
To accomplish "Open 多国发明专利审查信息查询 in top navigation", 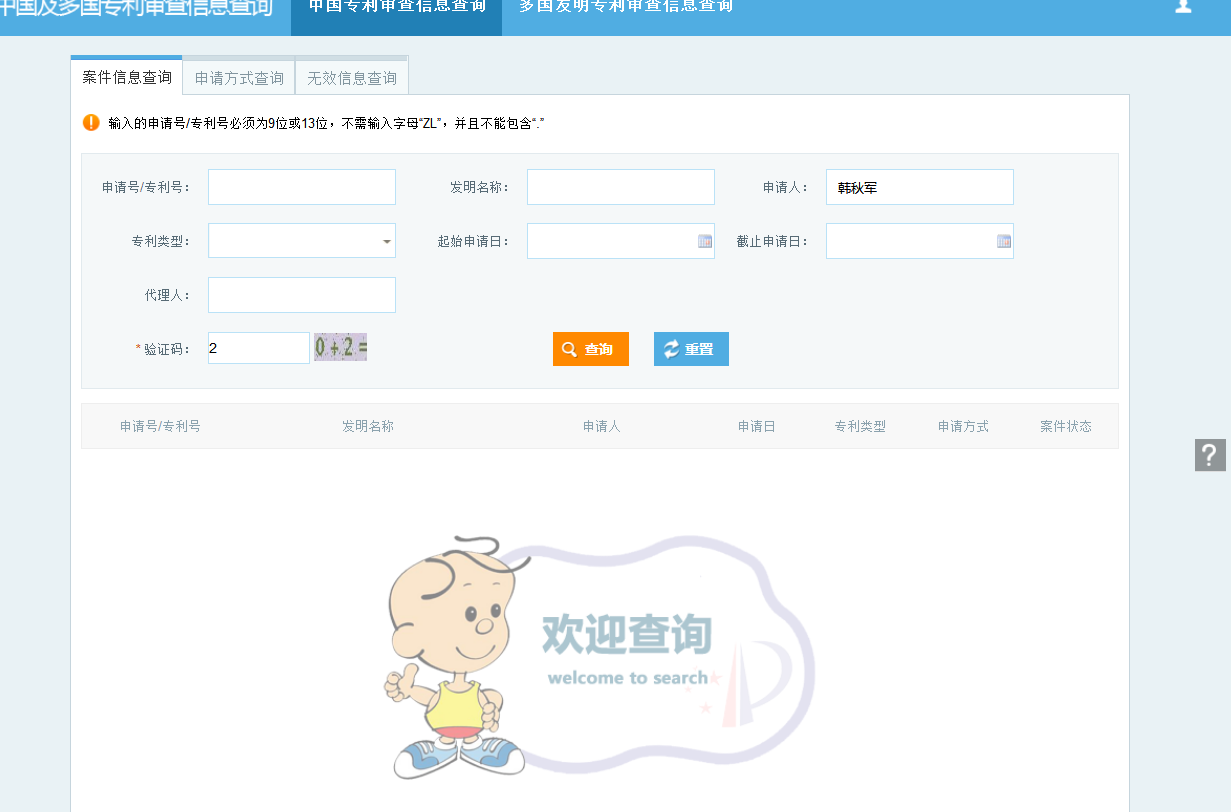I will click(626, 7).
